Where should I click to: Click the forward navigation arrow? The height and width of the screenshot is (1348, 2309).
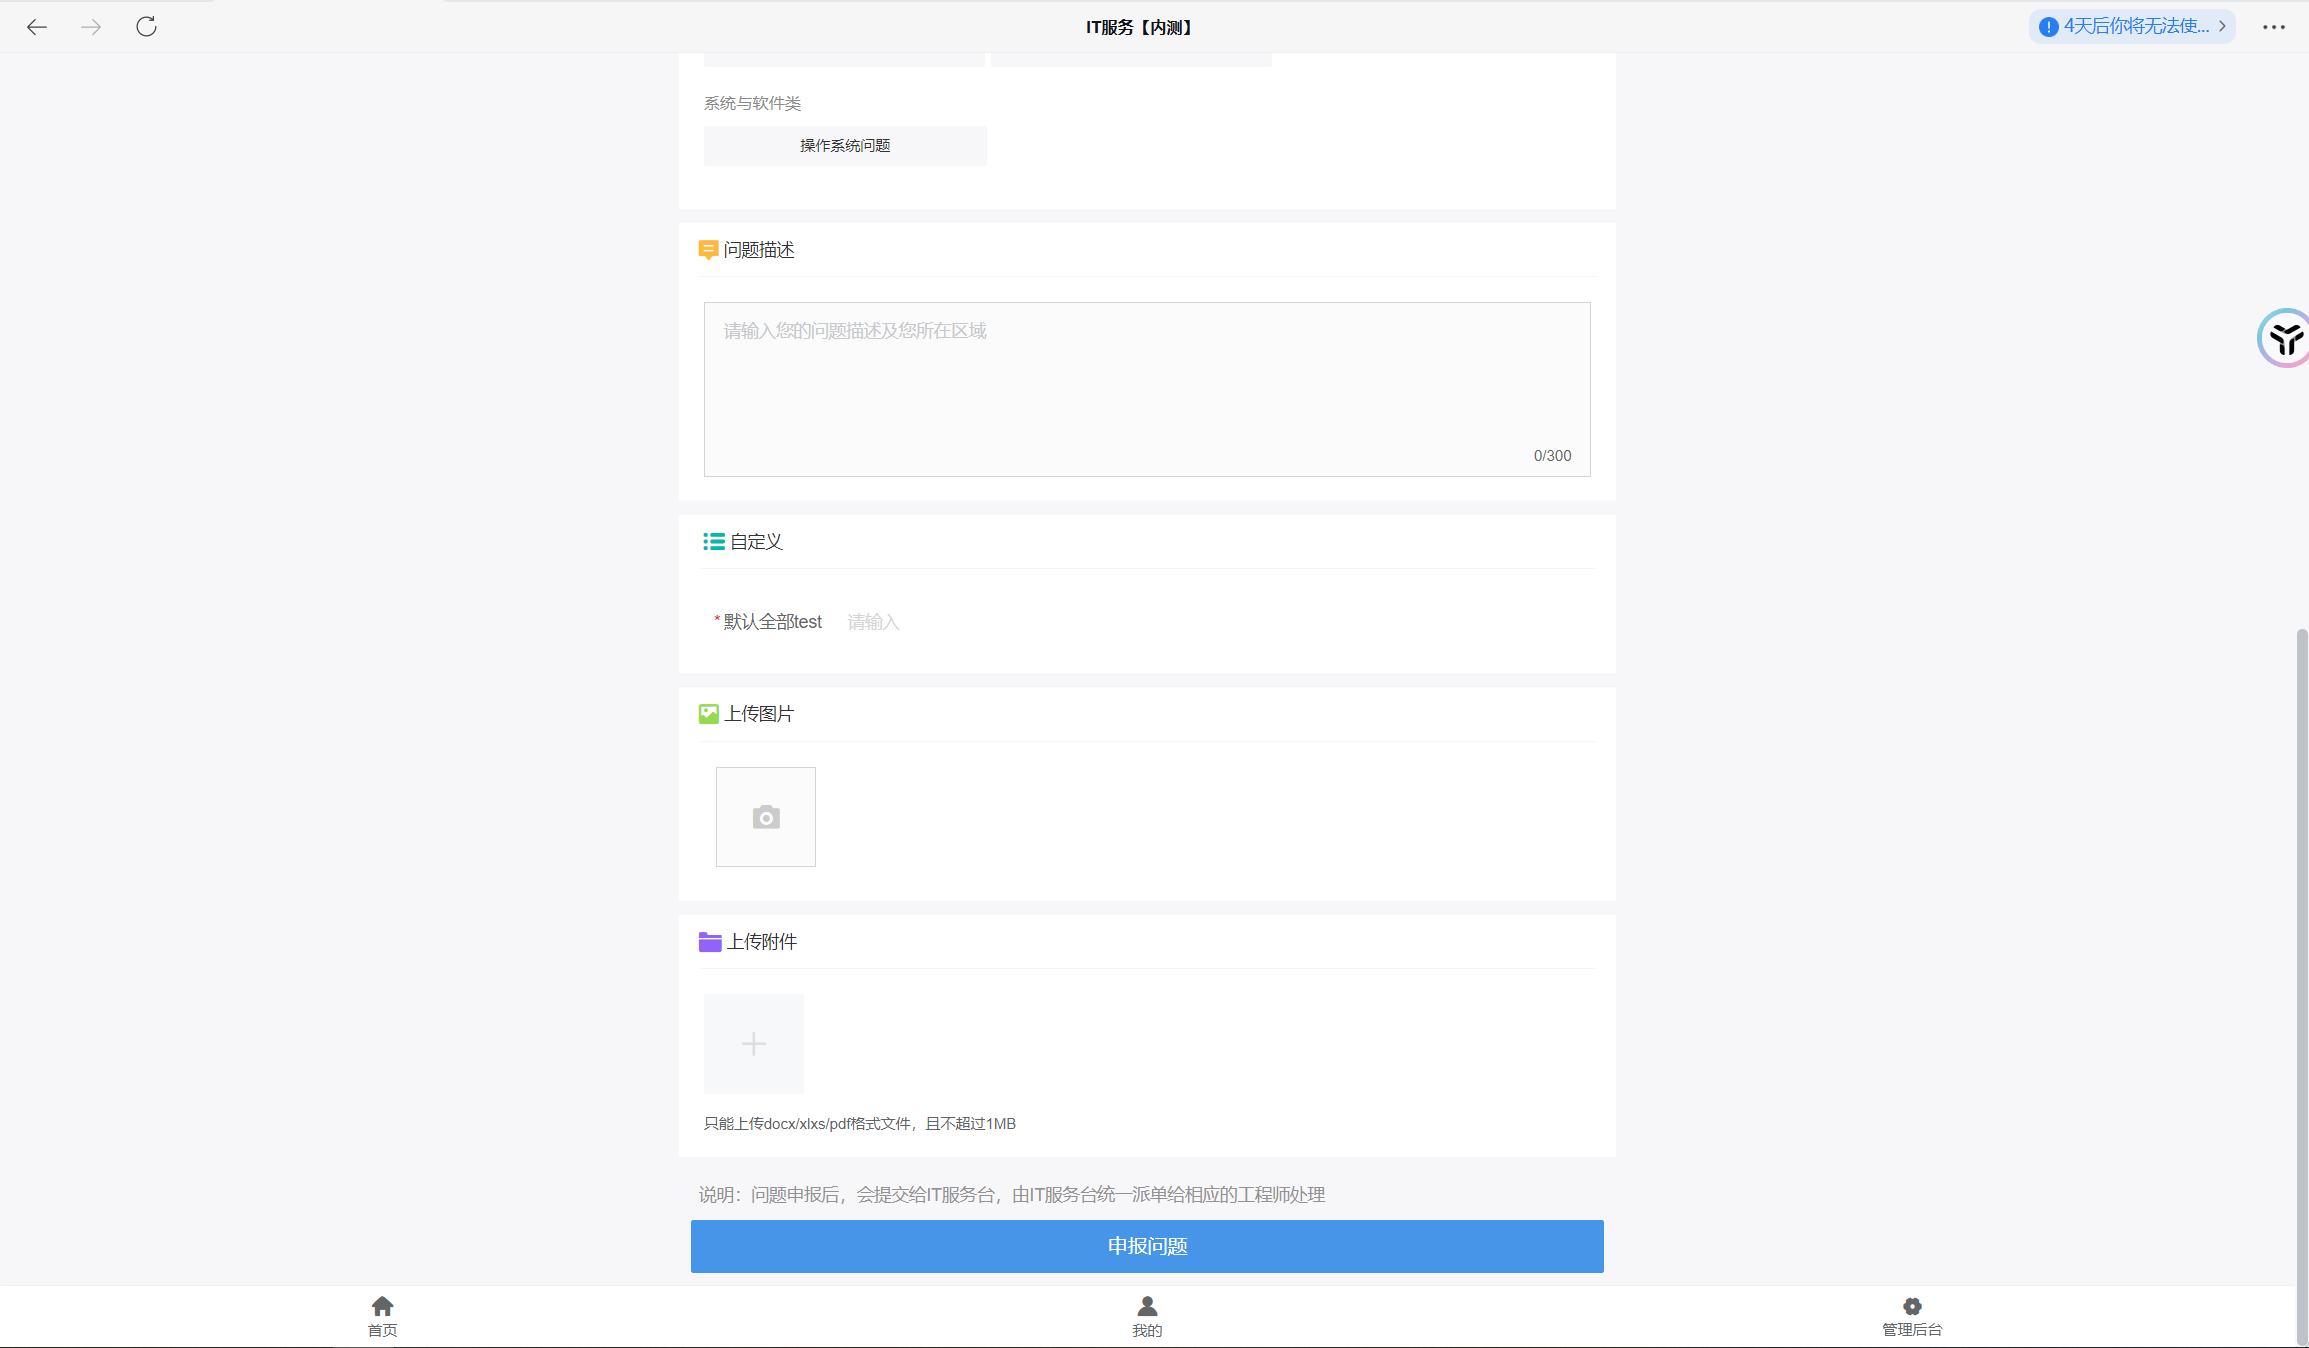pyautogui.click(x=91, y=27)
